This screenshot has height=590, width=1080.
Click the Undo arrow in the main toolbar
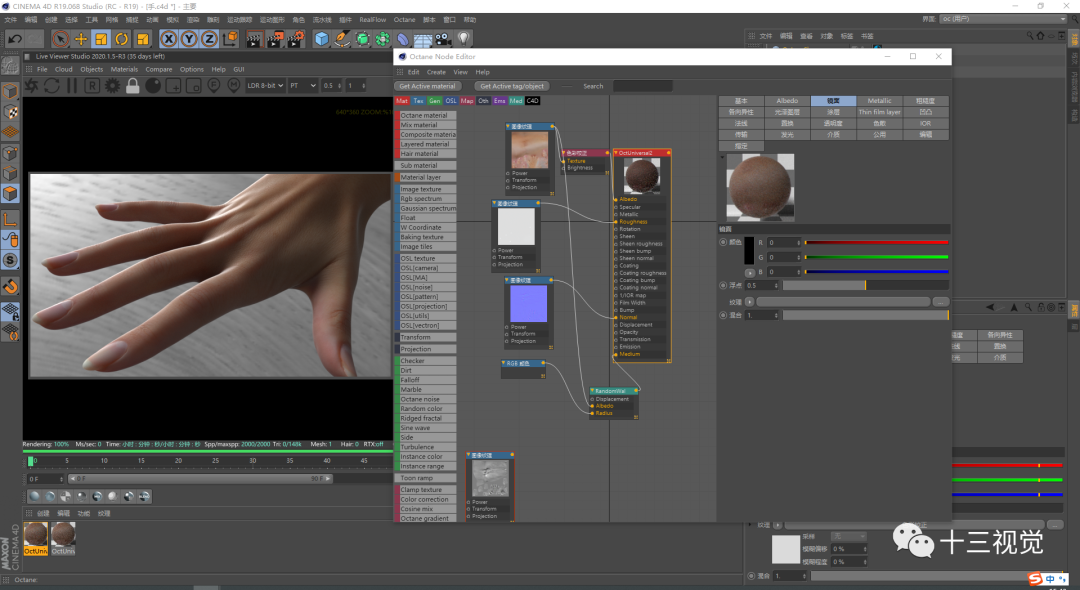coord(14,39)
